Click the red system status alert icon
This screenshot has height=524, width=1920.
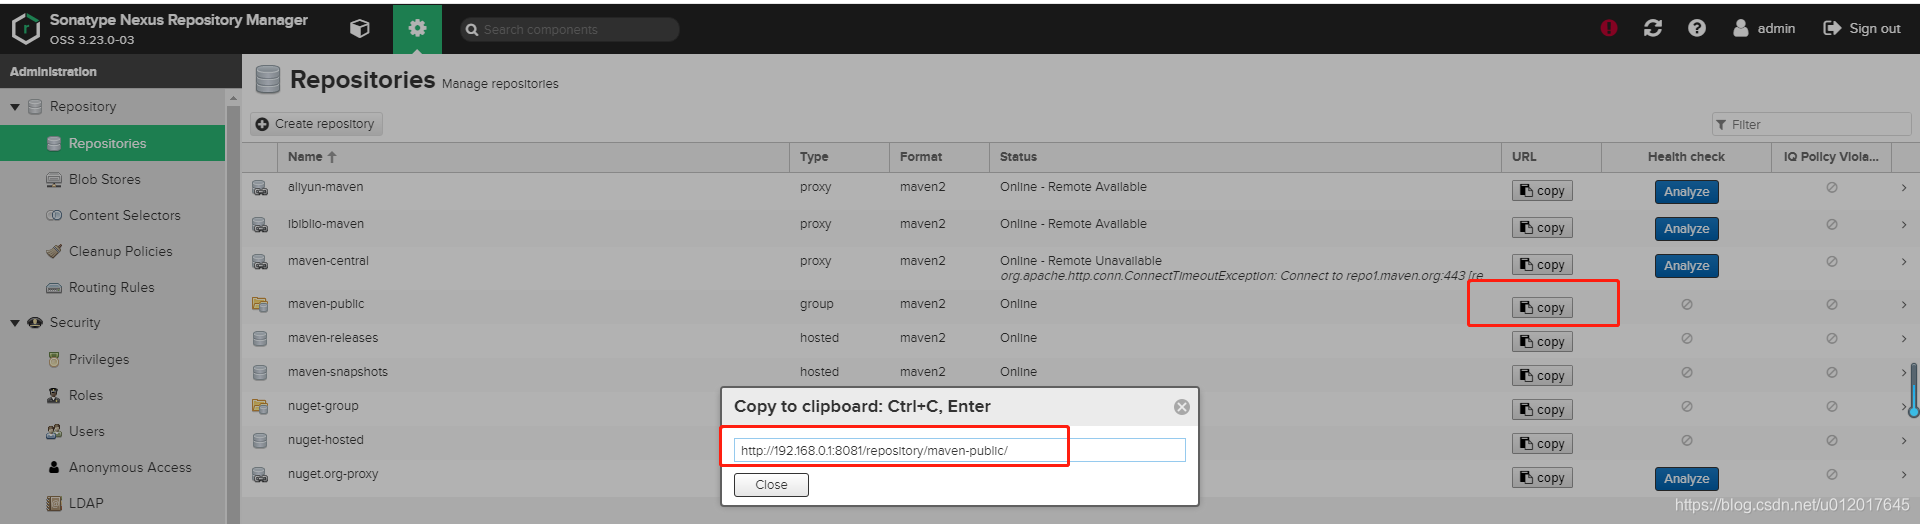[x=1609, y=28]
